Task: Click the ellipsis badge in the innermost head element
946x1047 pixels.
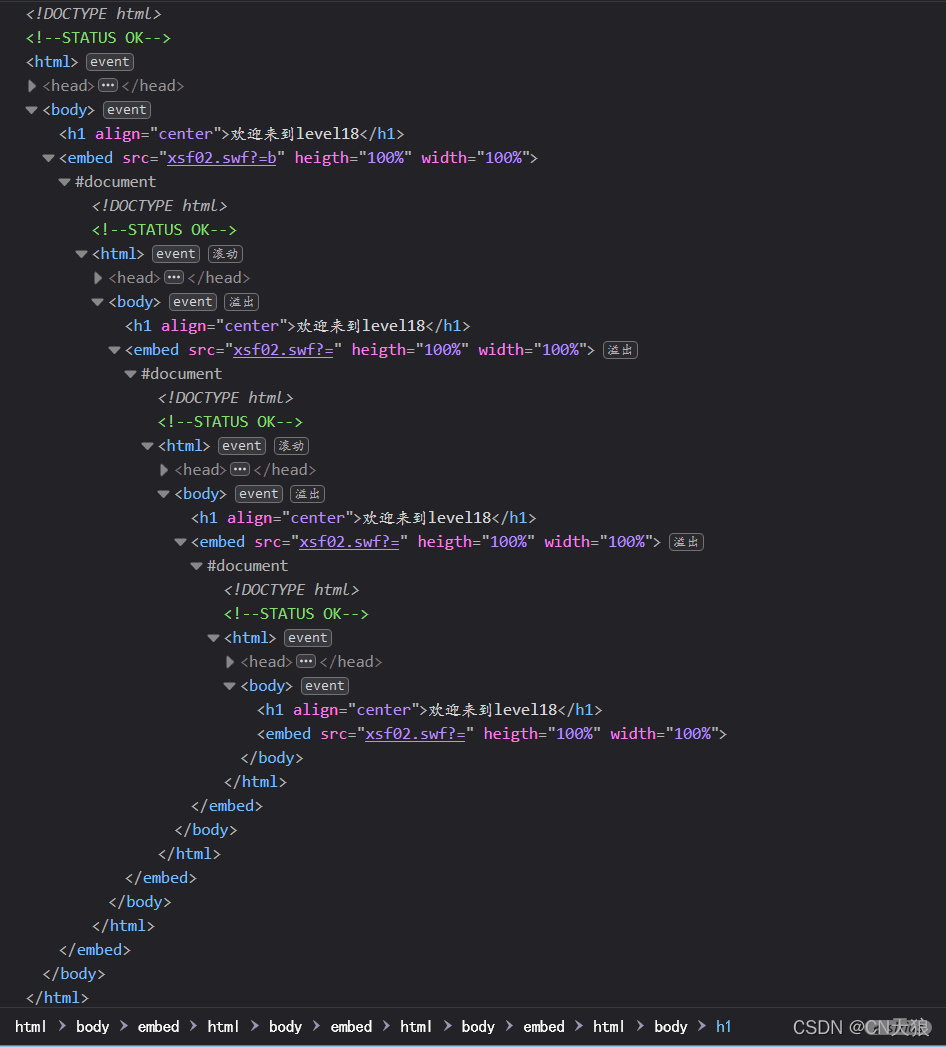Action: tap(306, 662)
